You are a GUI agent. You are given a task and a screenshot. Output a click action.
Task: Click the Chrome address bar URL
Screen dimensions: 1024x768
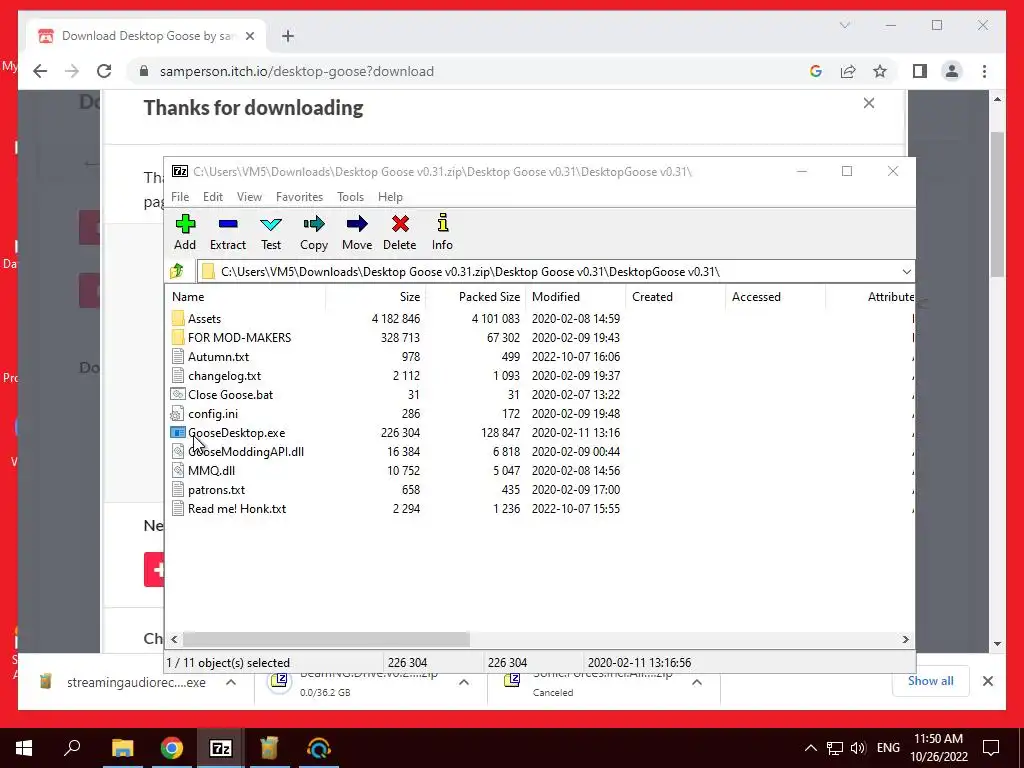(x=296, y=71)
